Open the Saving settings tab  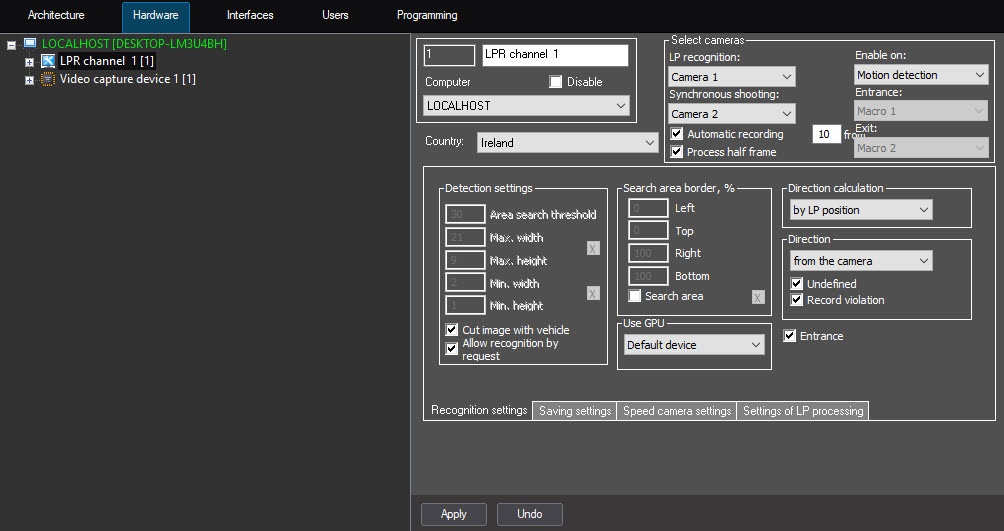574,411
